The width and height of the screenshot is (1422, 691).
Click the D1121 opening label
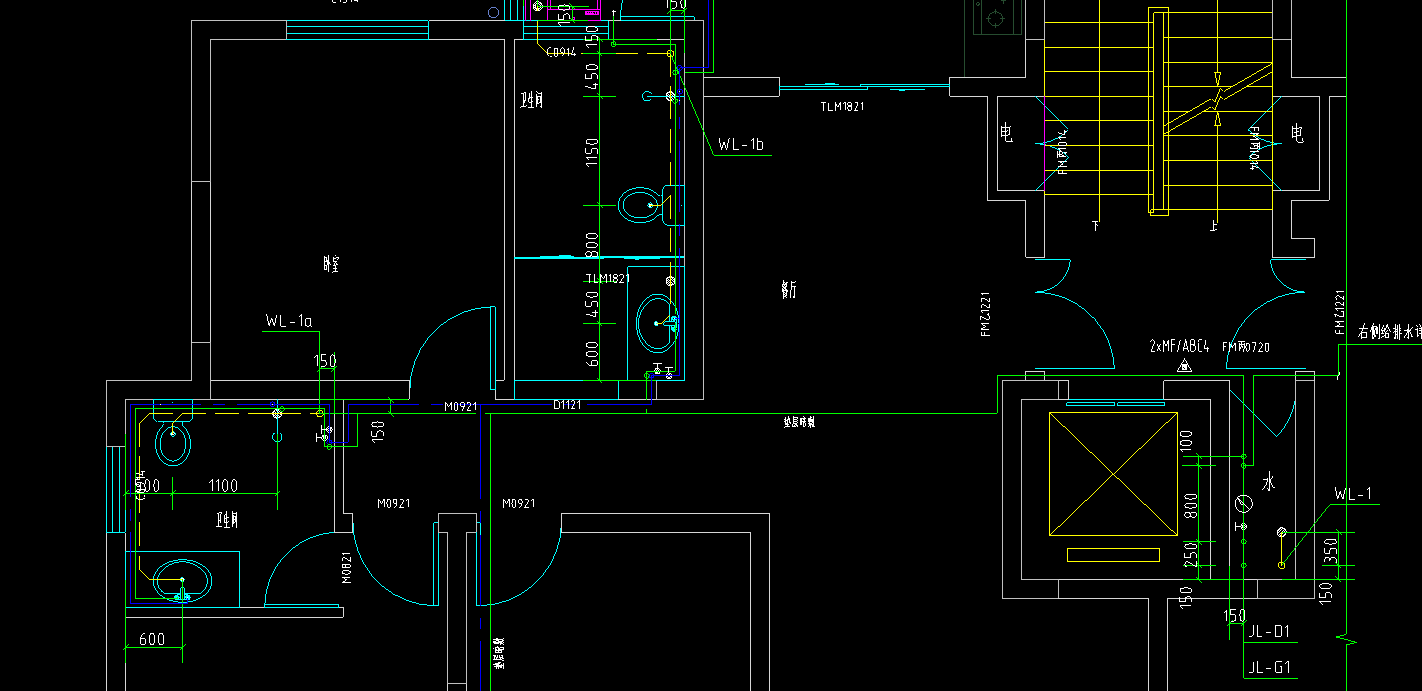[567, 405]
